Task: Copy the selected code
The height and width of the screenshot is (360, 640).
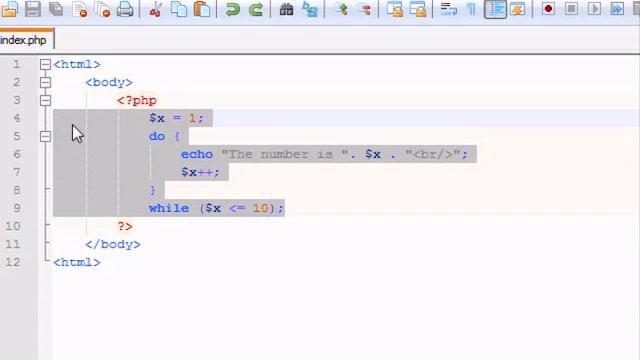Action: click(178, 9)
